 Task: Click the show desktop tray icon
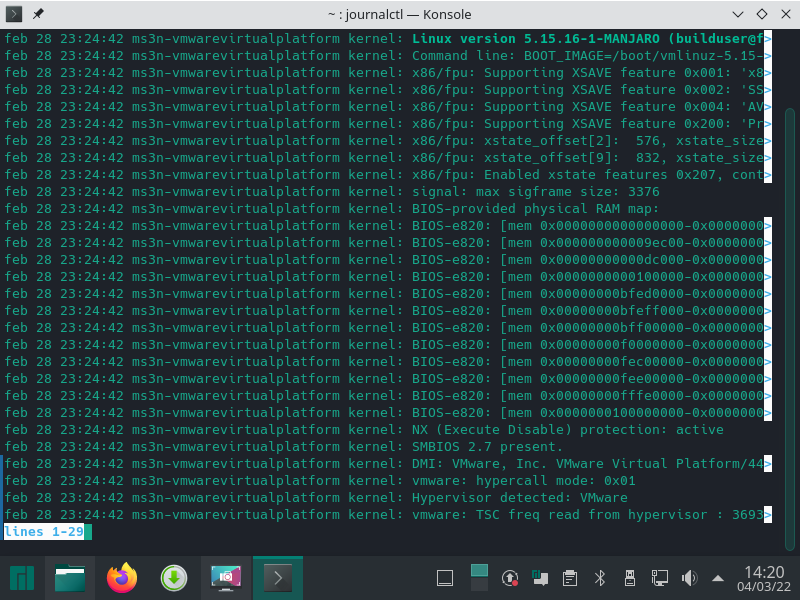[x=445, y=578]
